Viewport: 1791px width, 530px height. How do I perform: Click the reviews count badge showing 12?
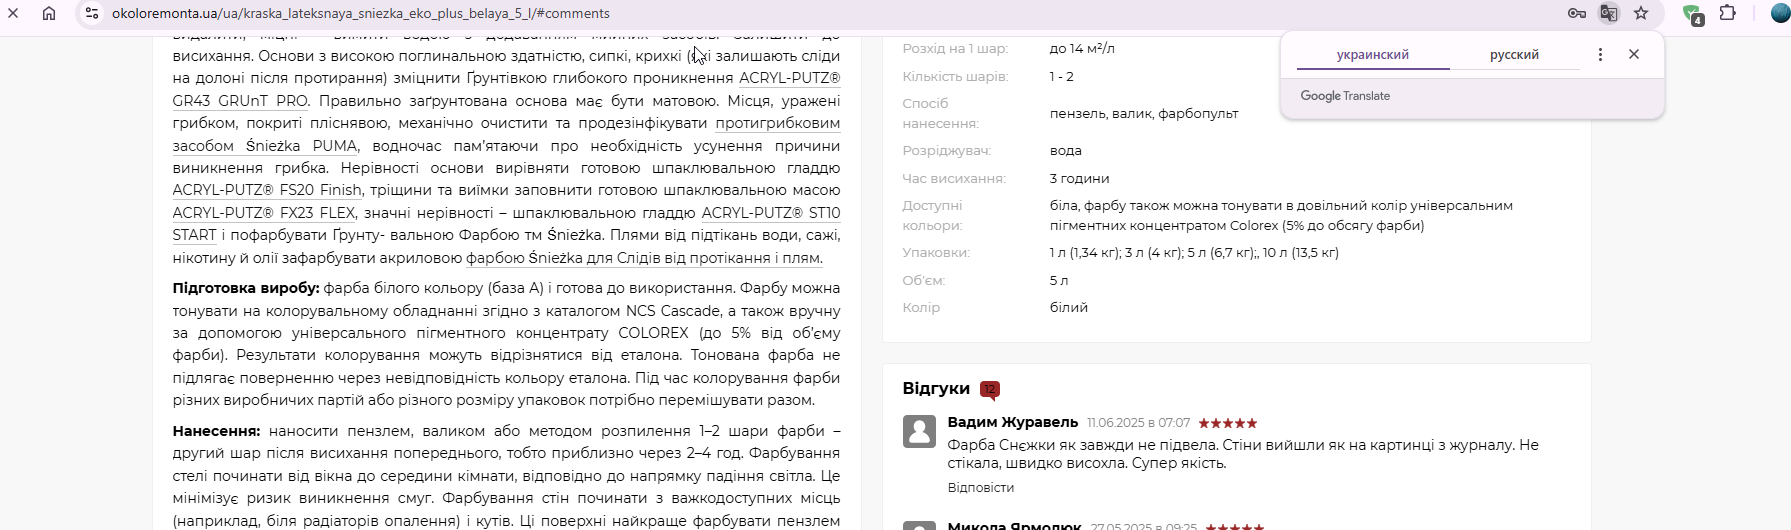click(x=990, y=390)
